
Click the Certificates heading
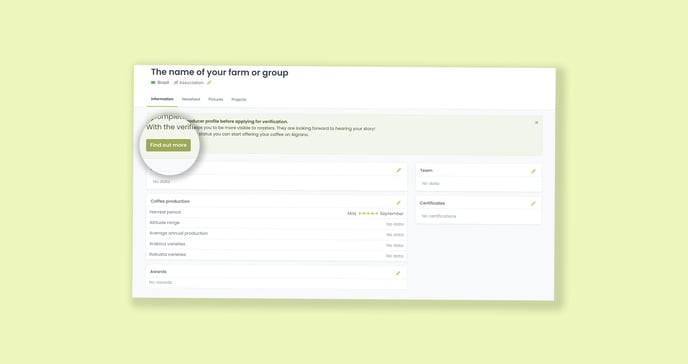coord(432,203)
